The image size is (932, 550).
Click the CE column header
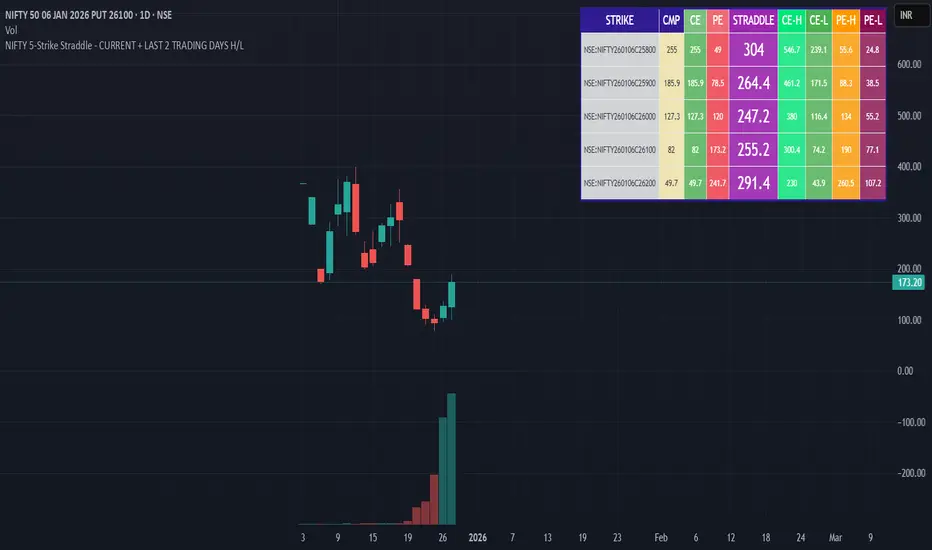pyautogui.click(x=695, y=20)
